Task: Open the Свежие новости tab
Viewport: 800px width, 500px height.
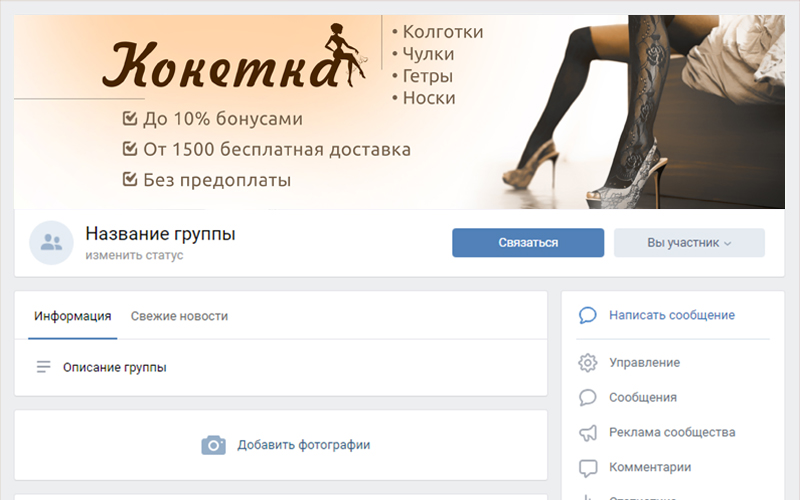Action: click(x=179, y=316)
